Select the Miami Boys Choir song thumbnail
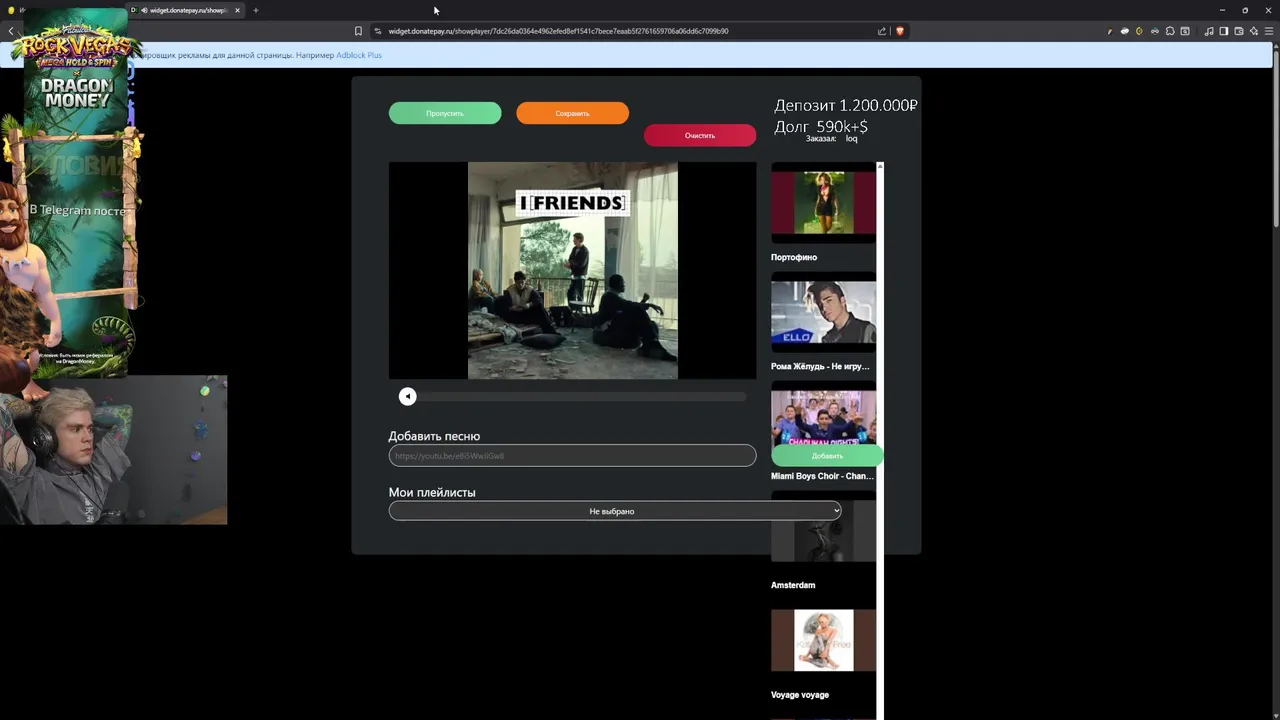The image size is (1280, 720). pyautogui.click(x=823, y=416)
